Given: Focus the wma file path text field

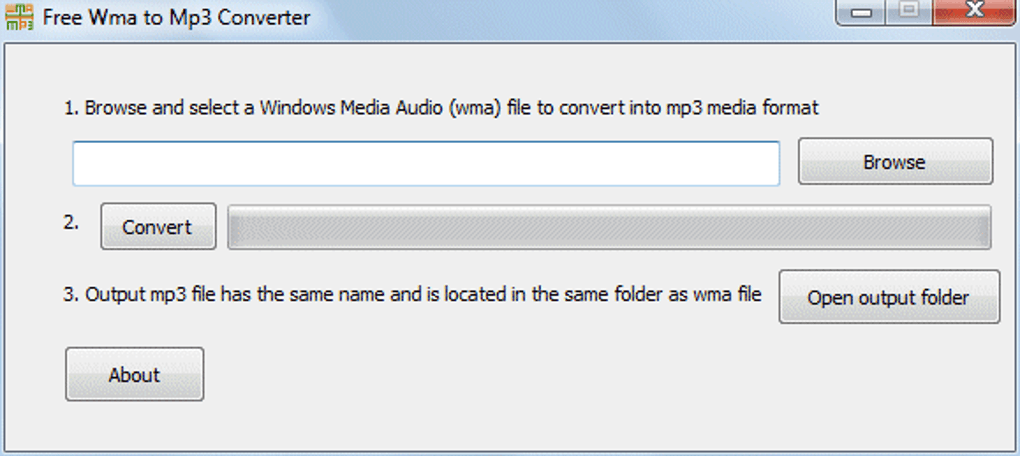Looking at the screenshot, I should [425, 163].
